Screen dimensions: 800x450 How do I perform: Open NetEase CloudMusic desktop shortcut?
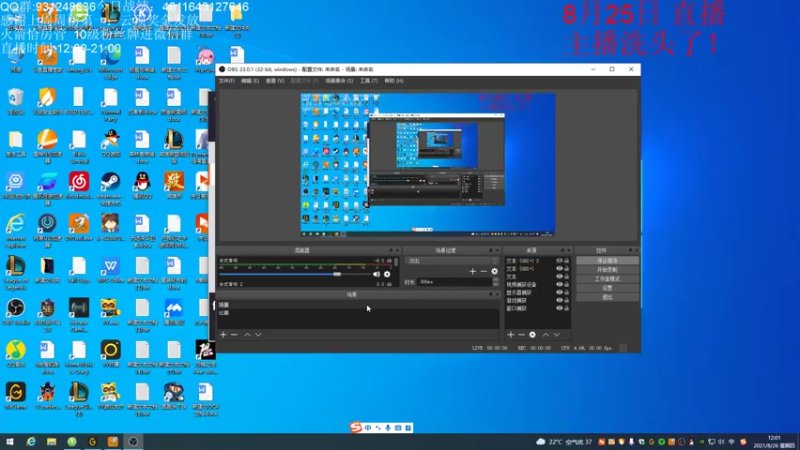(x=79, y=186)
